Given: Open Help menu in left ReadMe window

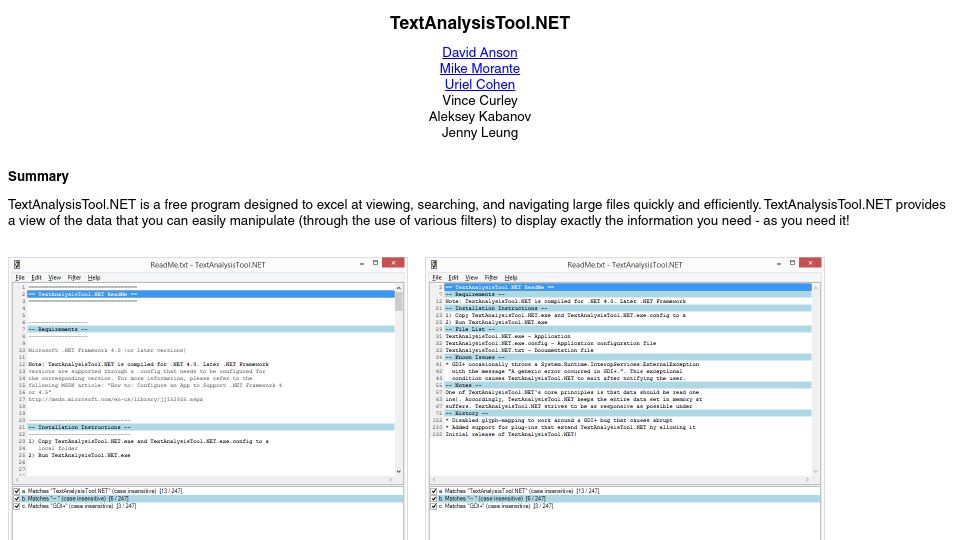Looking at the screenshot, I should [x=94, y=278].
